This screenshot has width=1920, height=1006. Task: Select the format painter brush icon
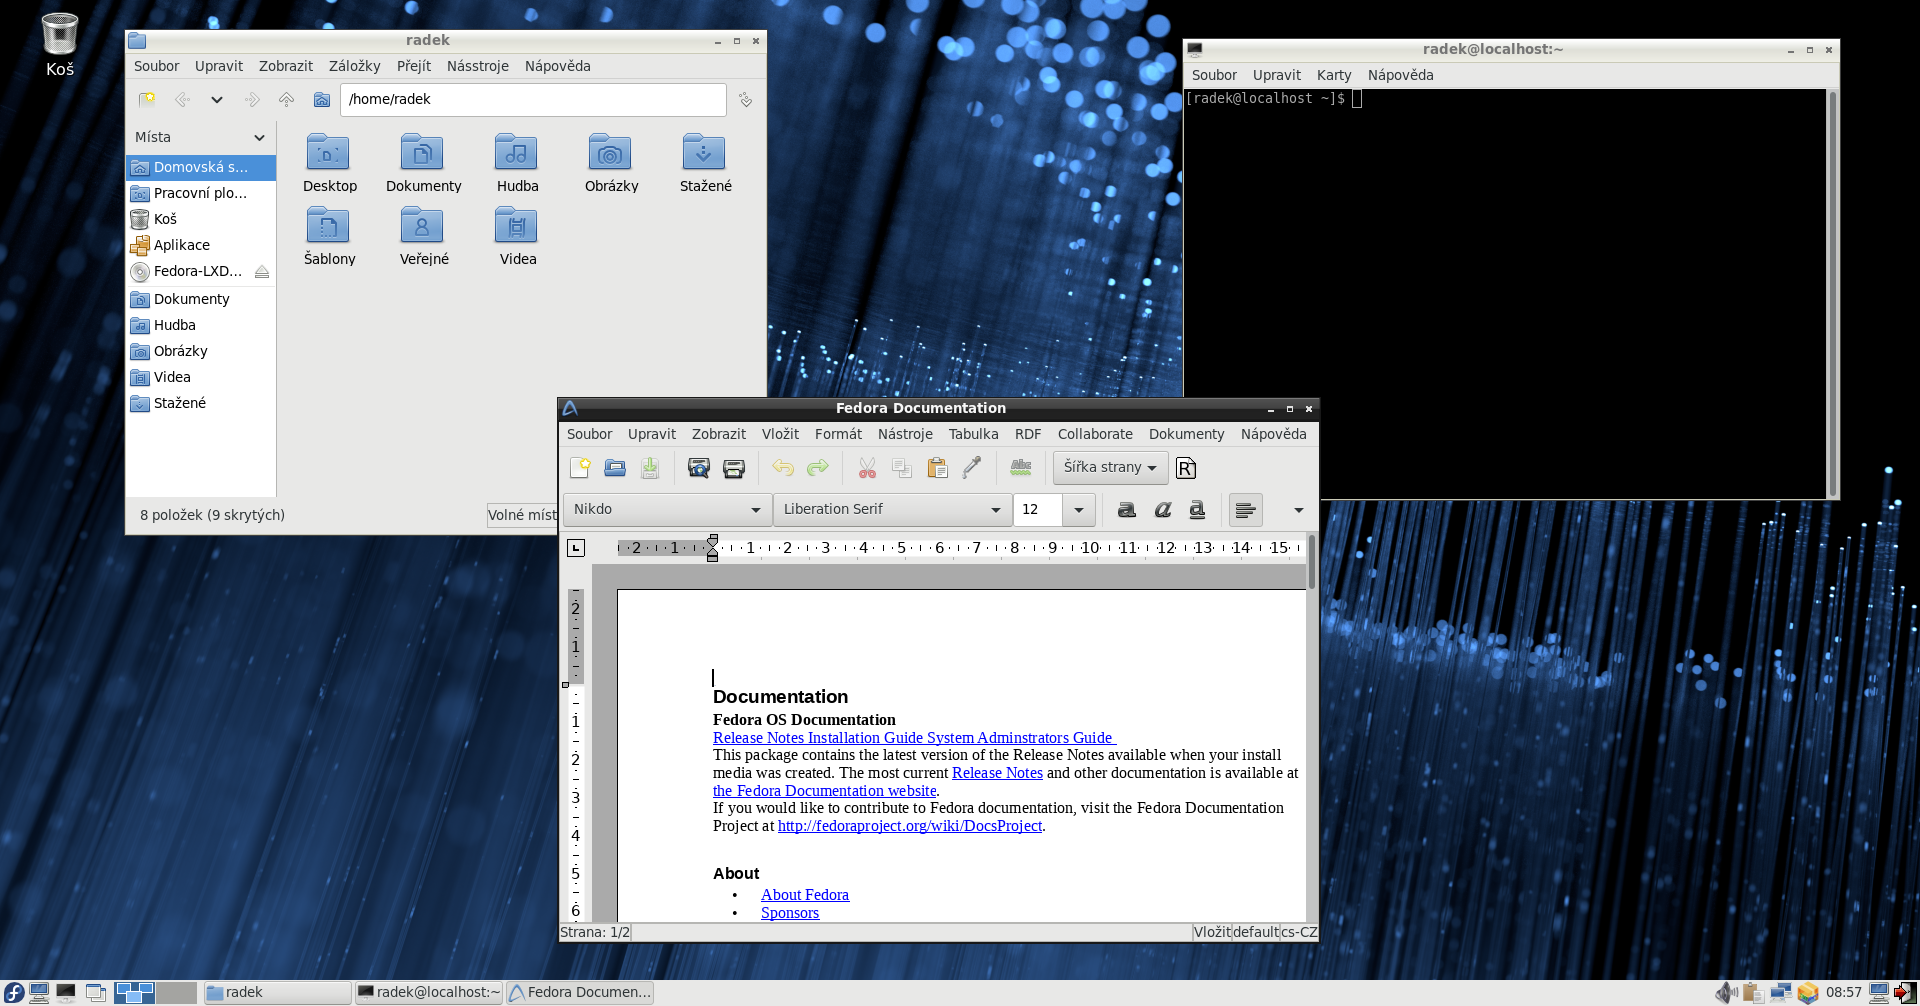click(971, 468)
